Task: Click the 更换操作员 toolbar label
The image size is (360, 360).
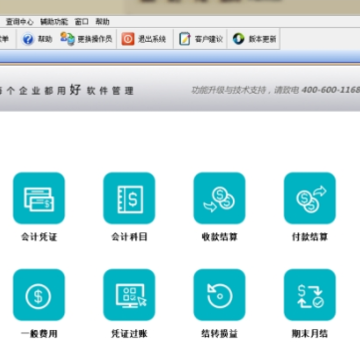Action: tap(95, 39)
